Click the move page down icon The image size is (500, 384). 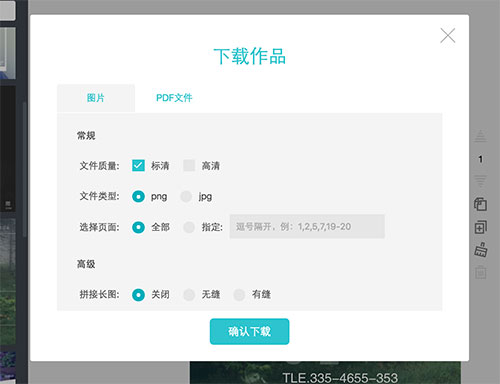pyautogui.click(x=480, y=181)
